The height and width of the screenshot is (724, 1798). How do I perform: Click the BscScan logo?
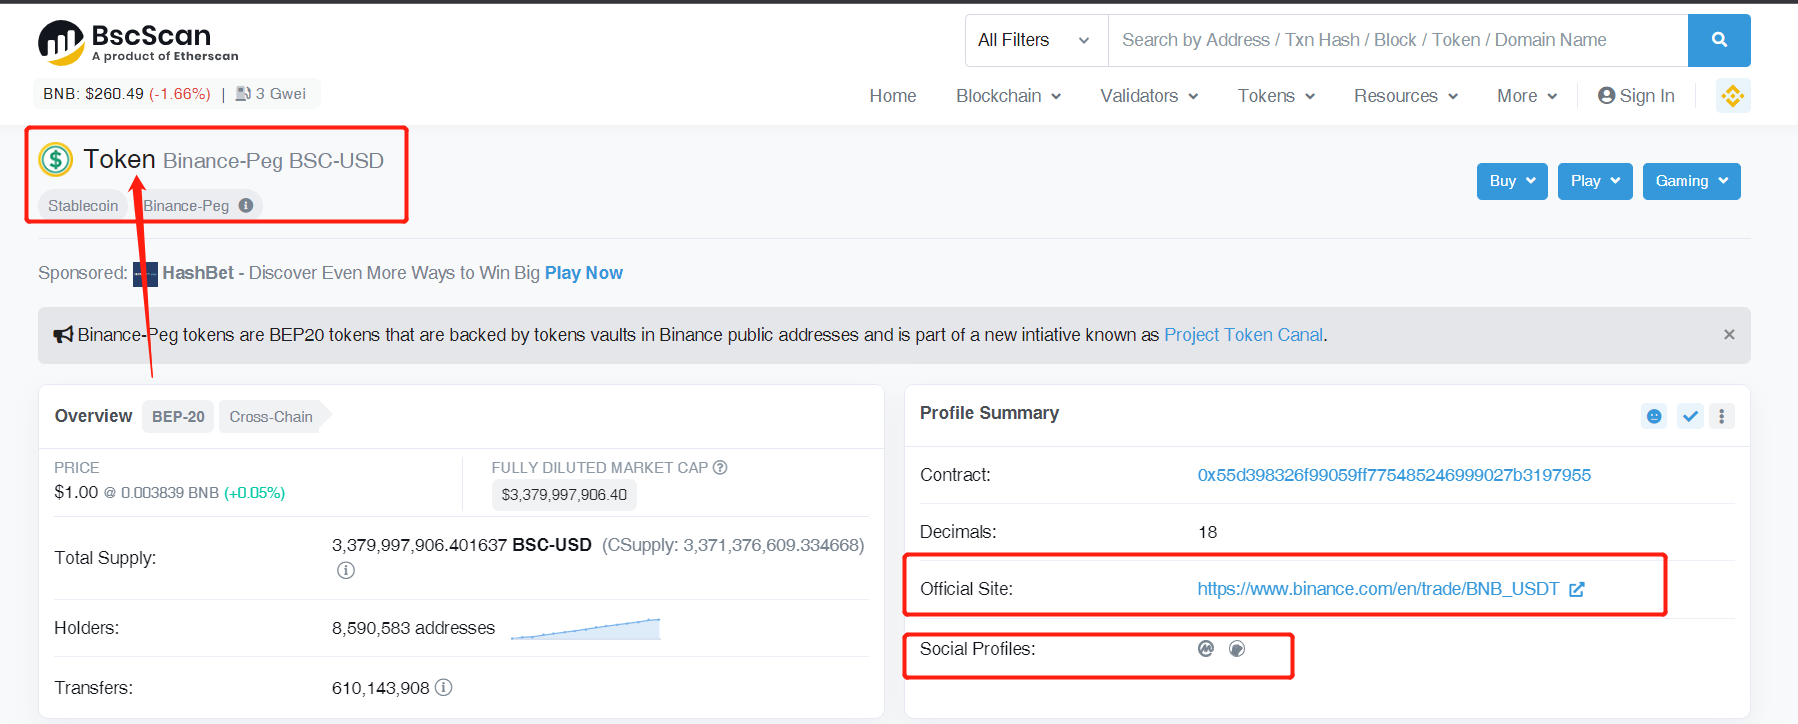pyautogui.click(x=138, y=42)
